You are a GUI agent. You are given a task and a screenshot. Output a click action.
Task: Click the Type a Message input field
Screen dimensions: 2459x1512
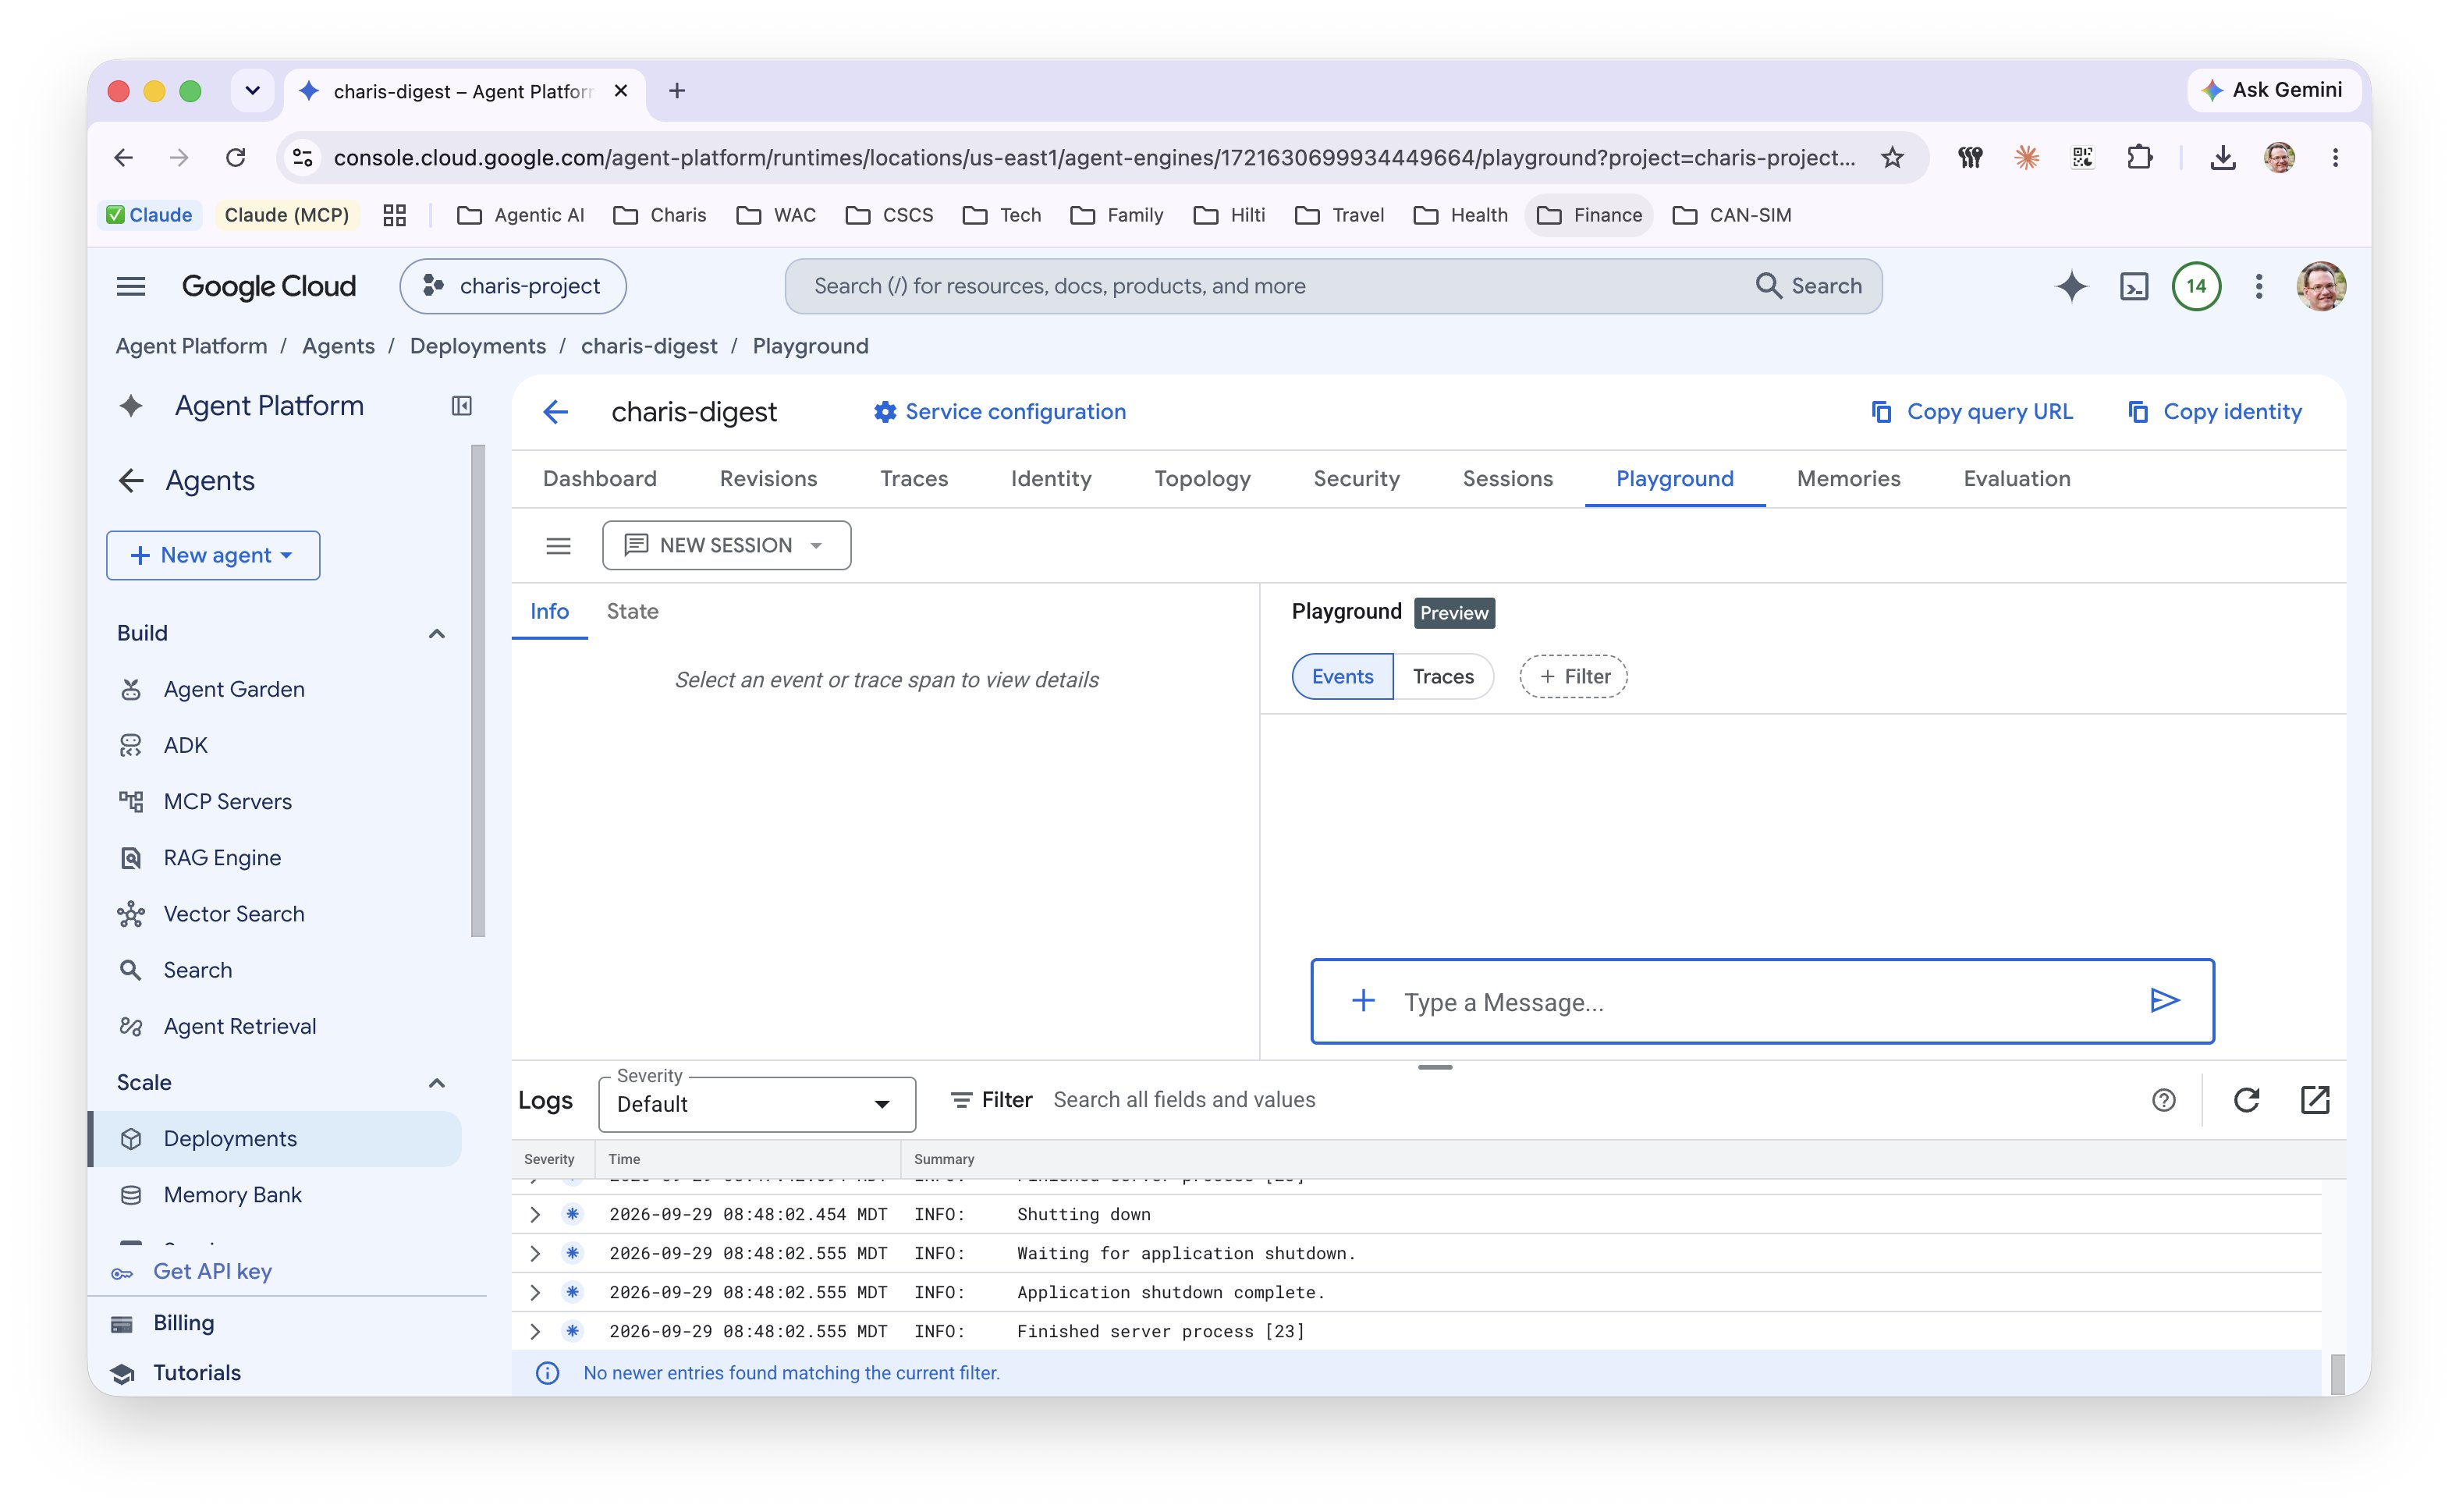(1762, 1001)
